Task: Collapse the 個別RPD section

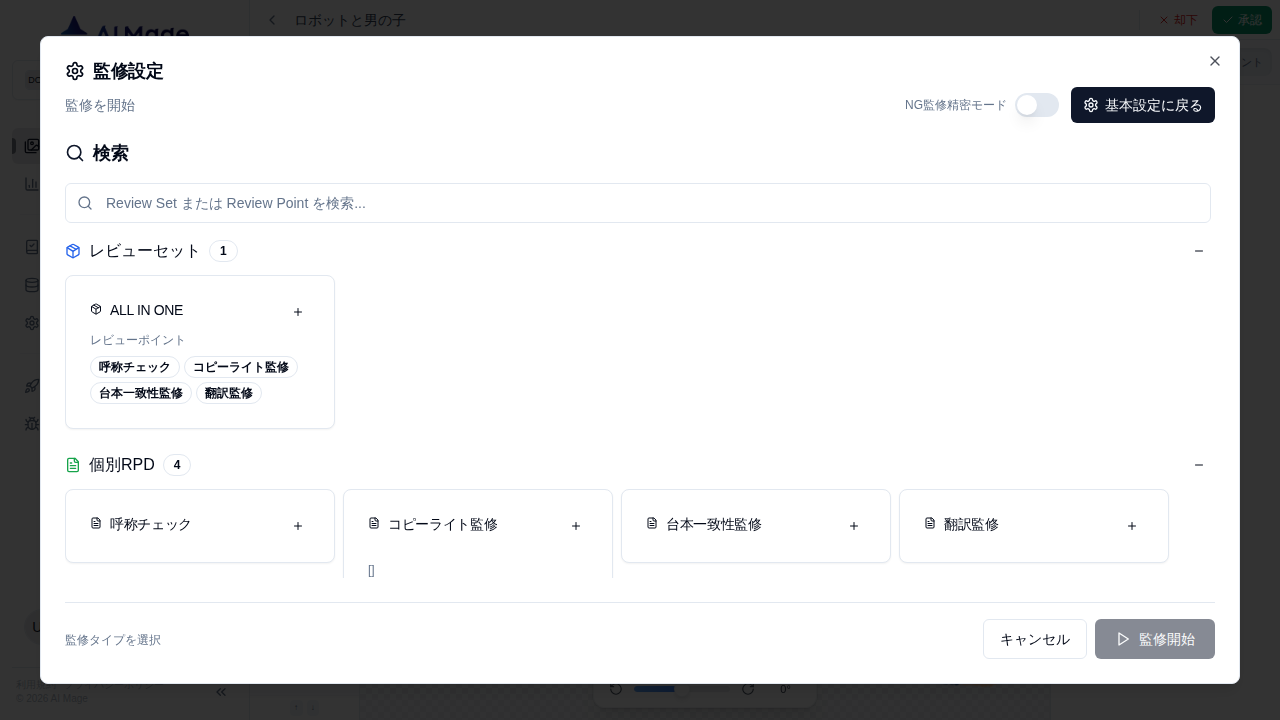Action: point(1199,465)
